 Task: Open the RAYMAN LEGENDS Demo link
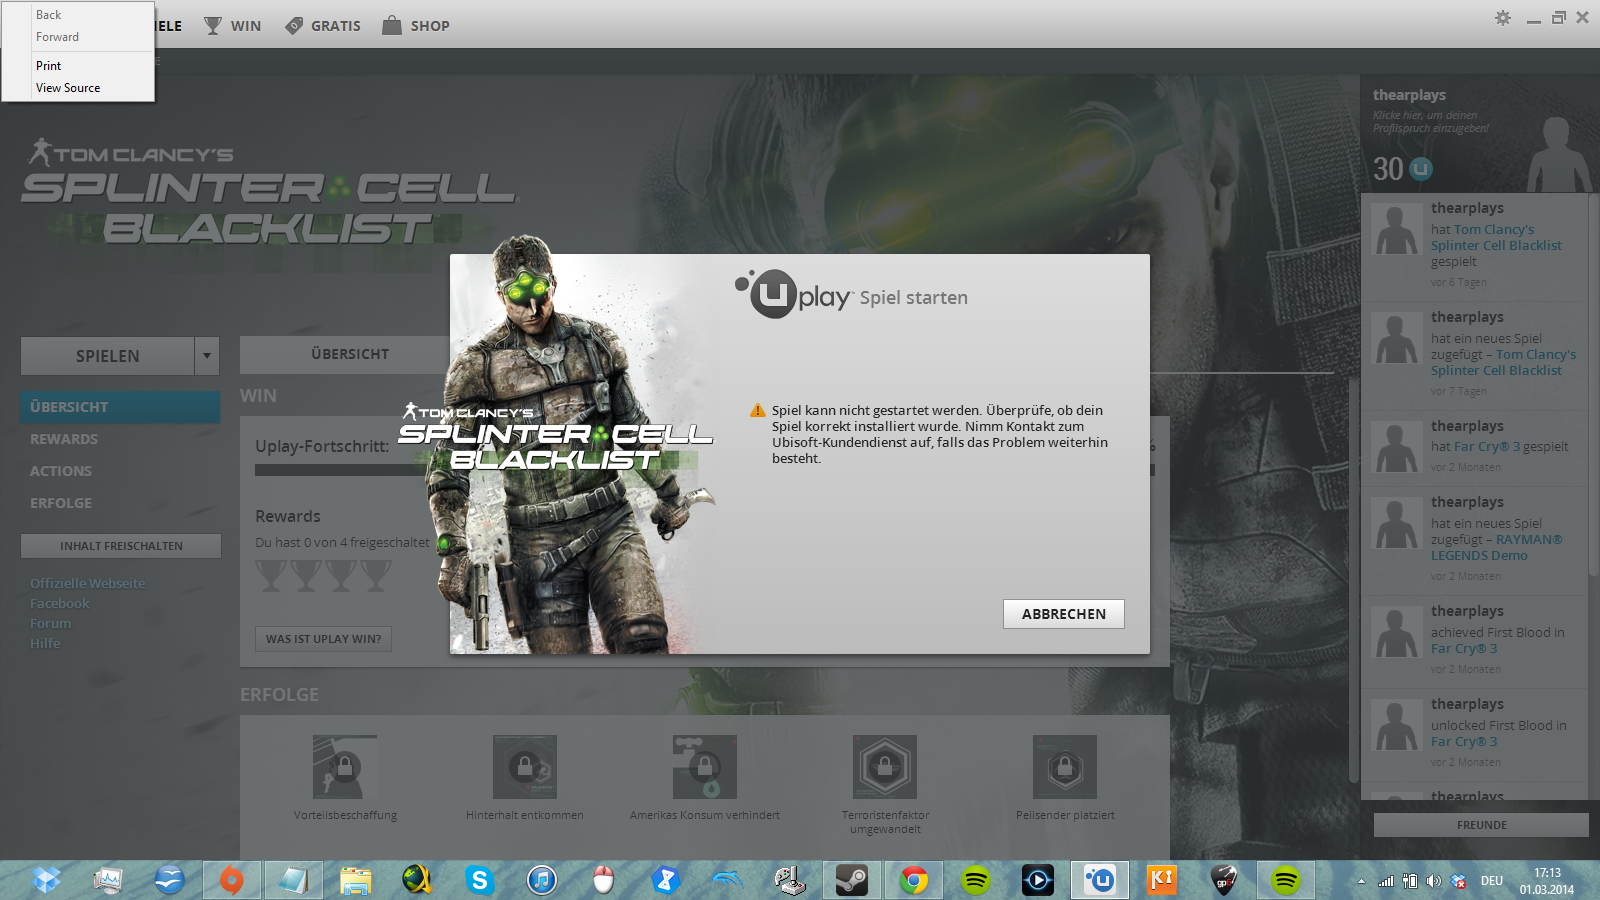click(x=1496, y=548)
